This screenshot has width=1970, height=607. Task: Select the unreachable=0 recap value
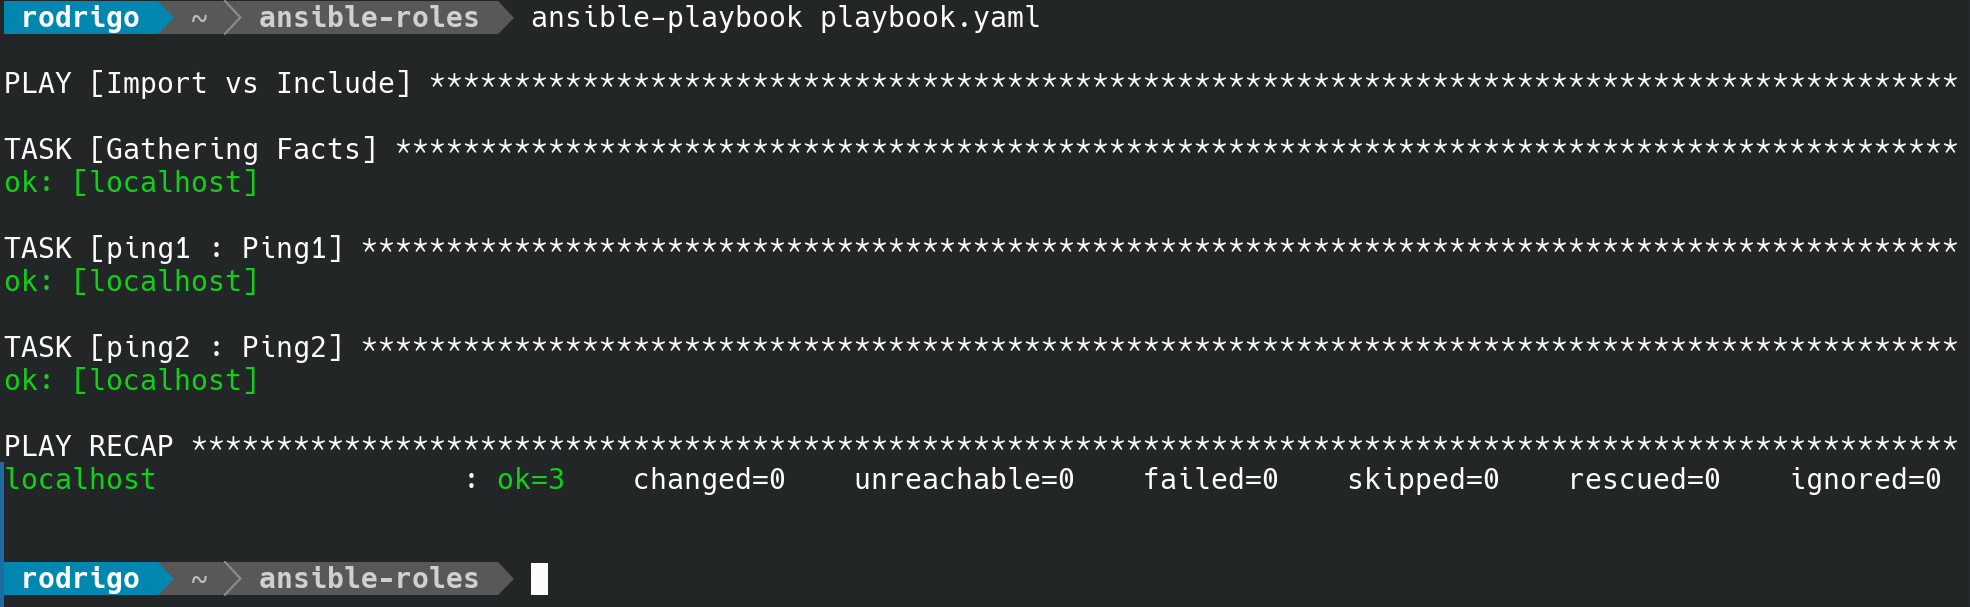(x=964, y=479)
